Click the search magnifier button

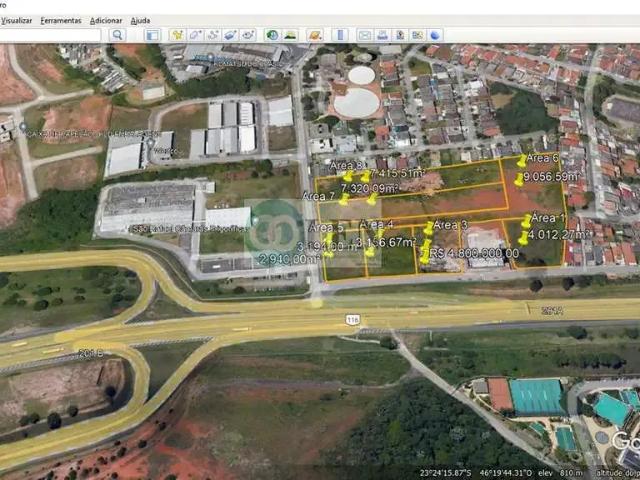pyautogui.click(x=117, y=35)
